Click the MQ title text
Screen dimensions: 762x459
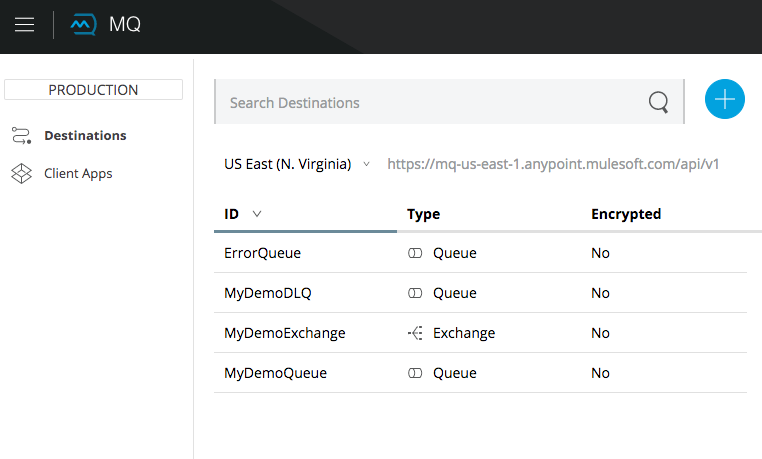coord(125,24)
